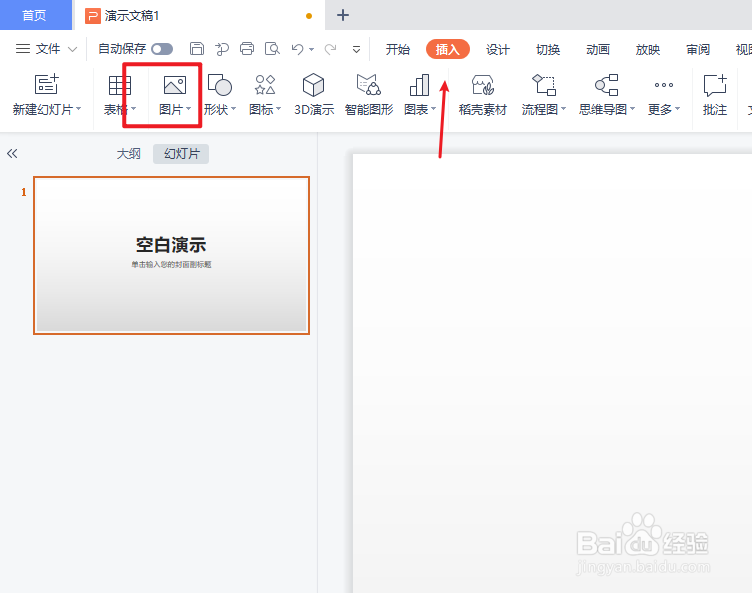Open the Animation (动画) tab
The width and height of the screenshot is (752, 593).
click(598, 49)
